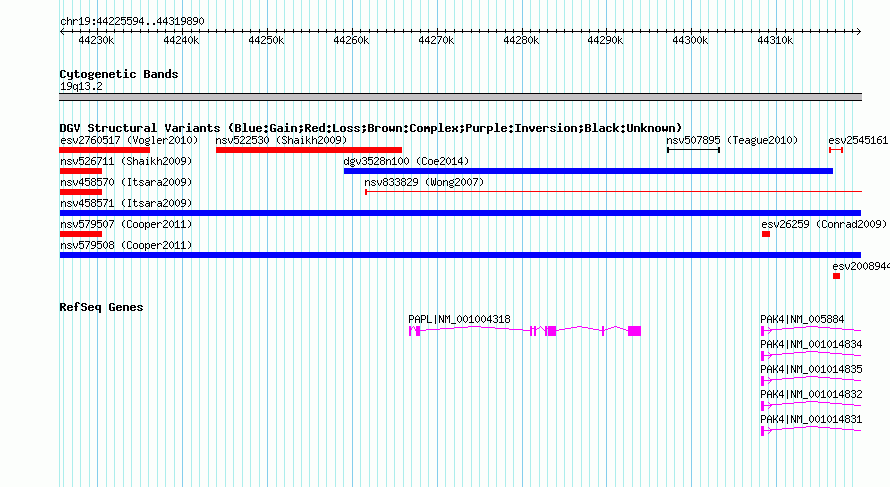Select the esv2545161 red variant marker
Viewport: 890px width, 487px height.
point(836,150)
